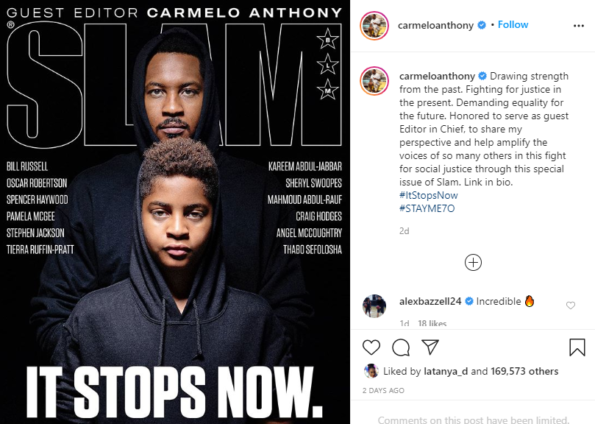Click the SLAM magazine cover image
Image resolution: width=595 pixels, height=424 pixels.
pyautogui.click(x=175, y=212)
